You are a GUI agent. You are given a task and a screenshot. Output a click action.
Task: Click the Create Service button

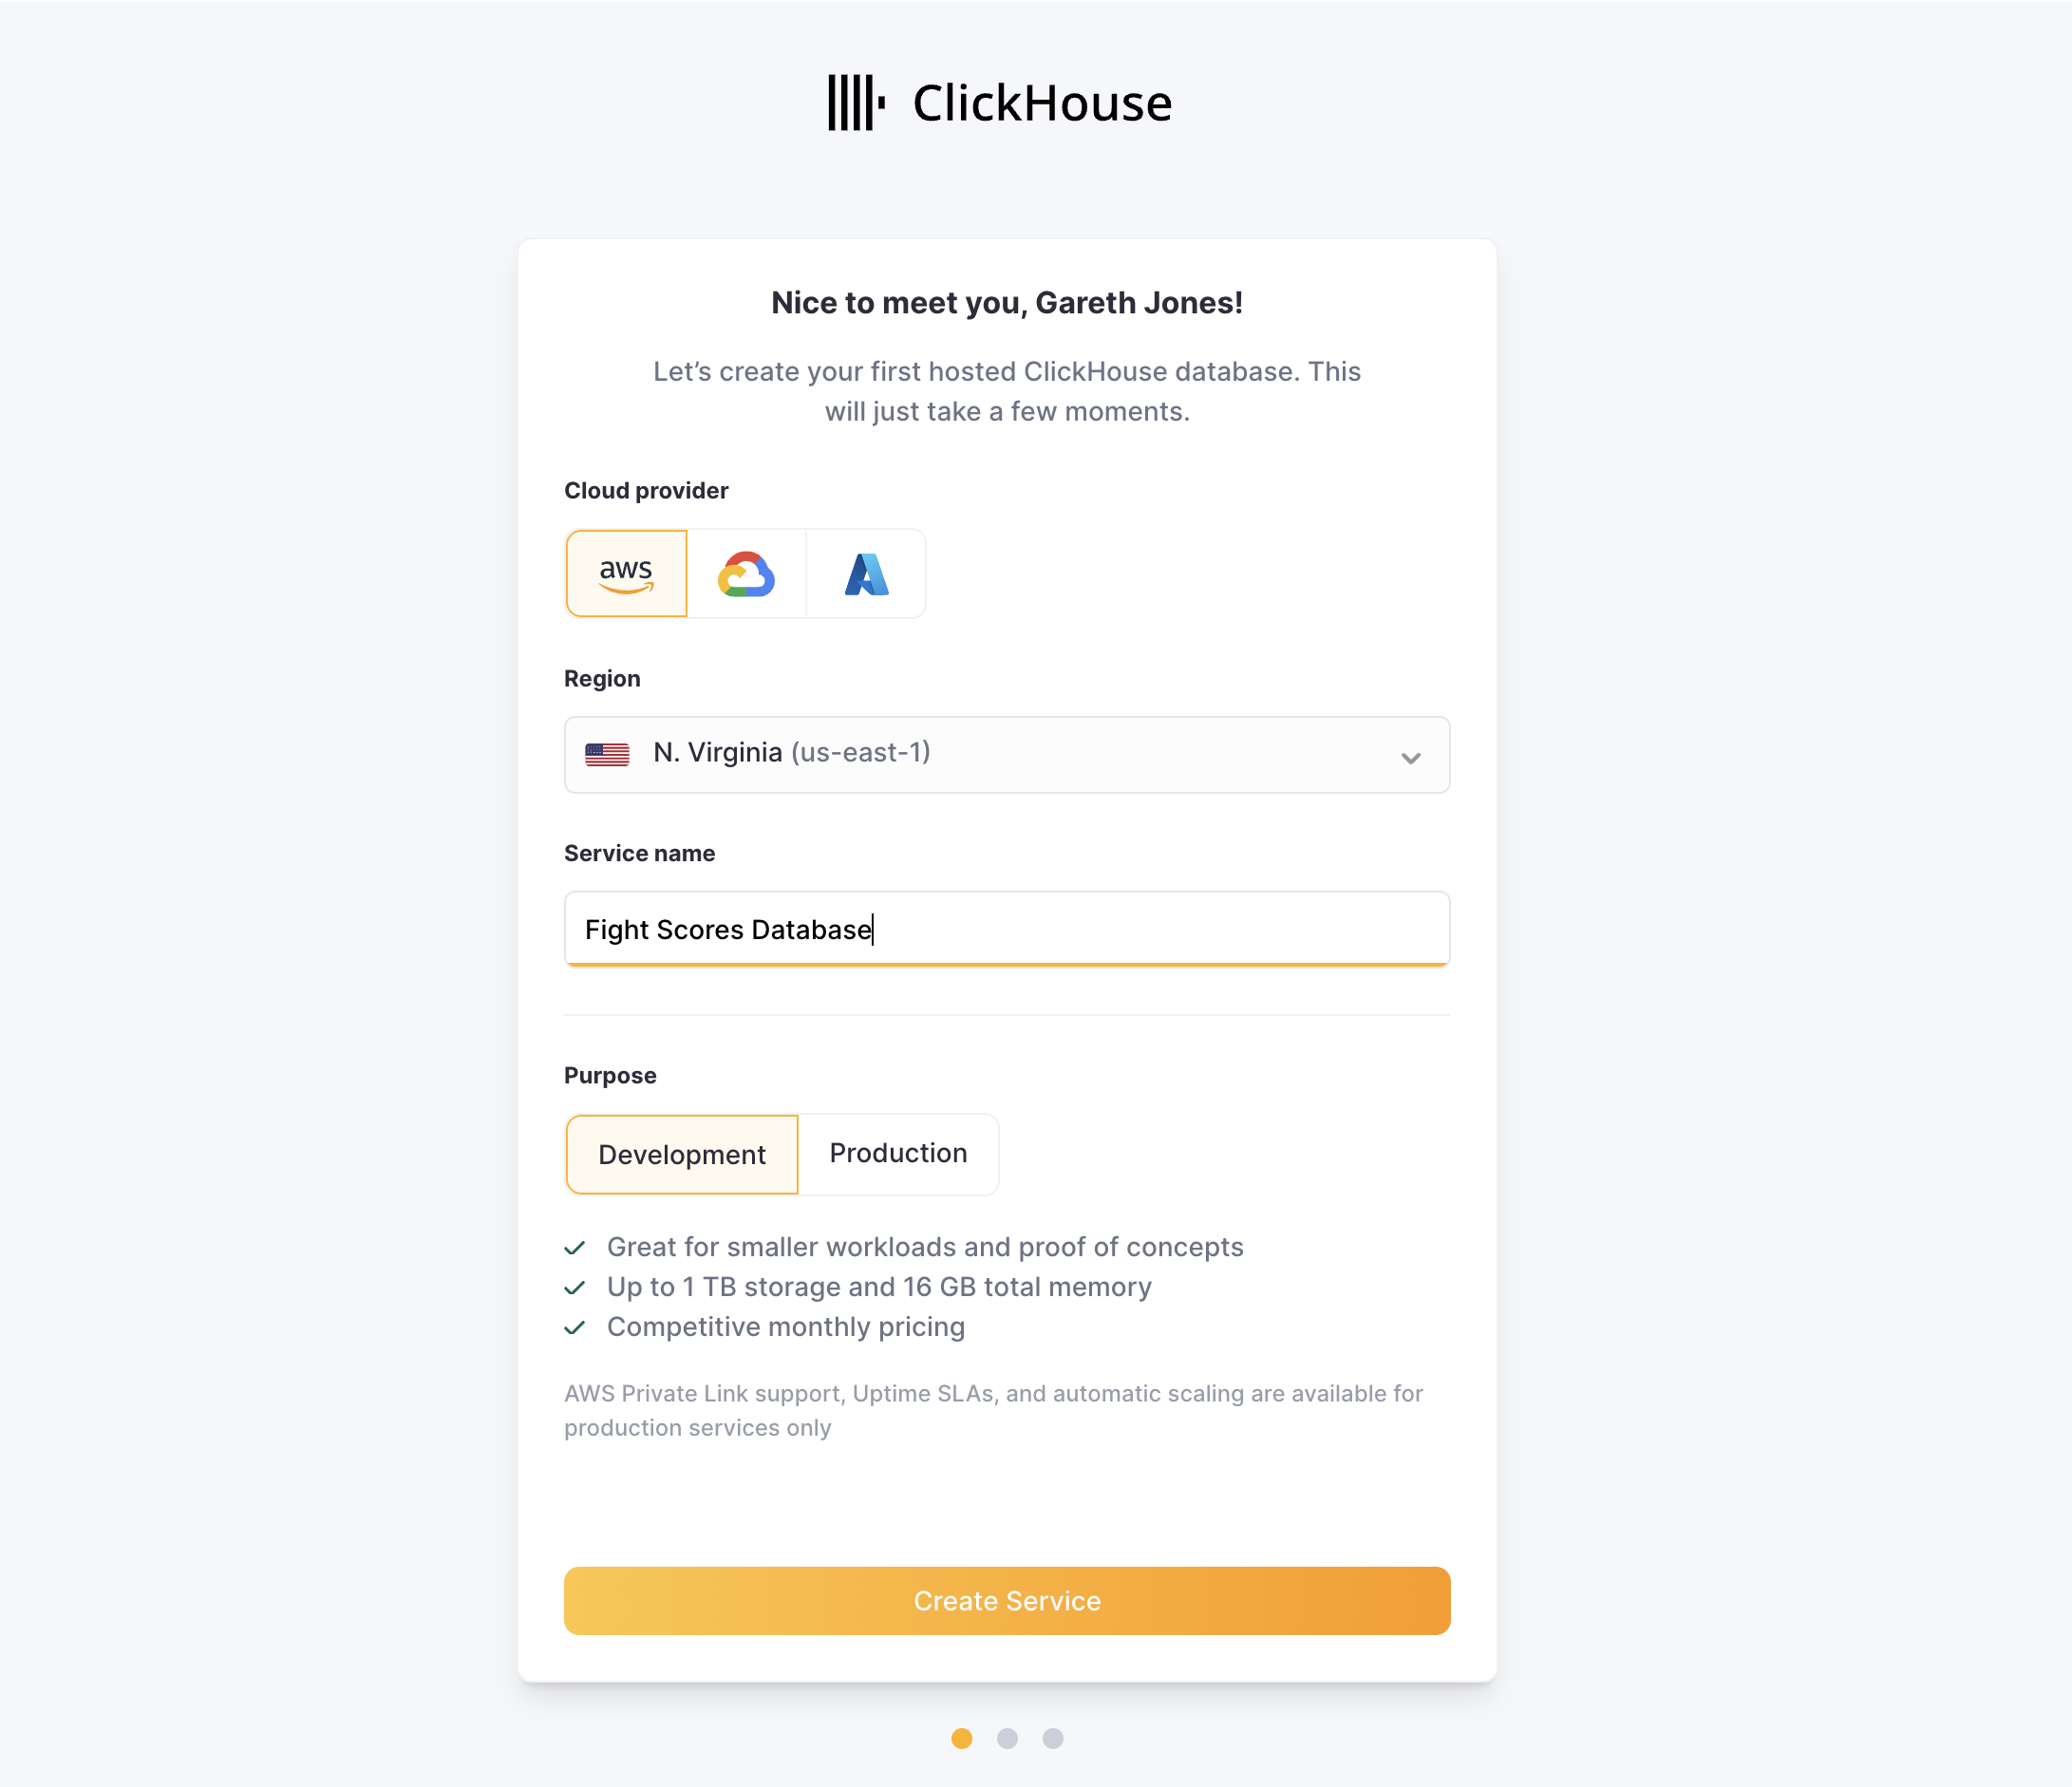pos(1008,1600)
